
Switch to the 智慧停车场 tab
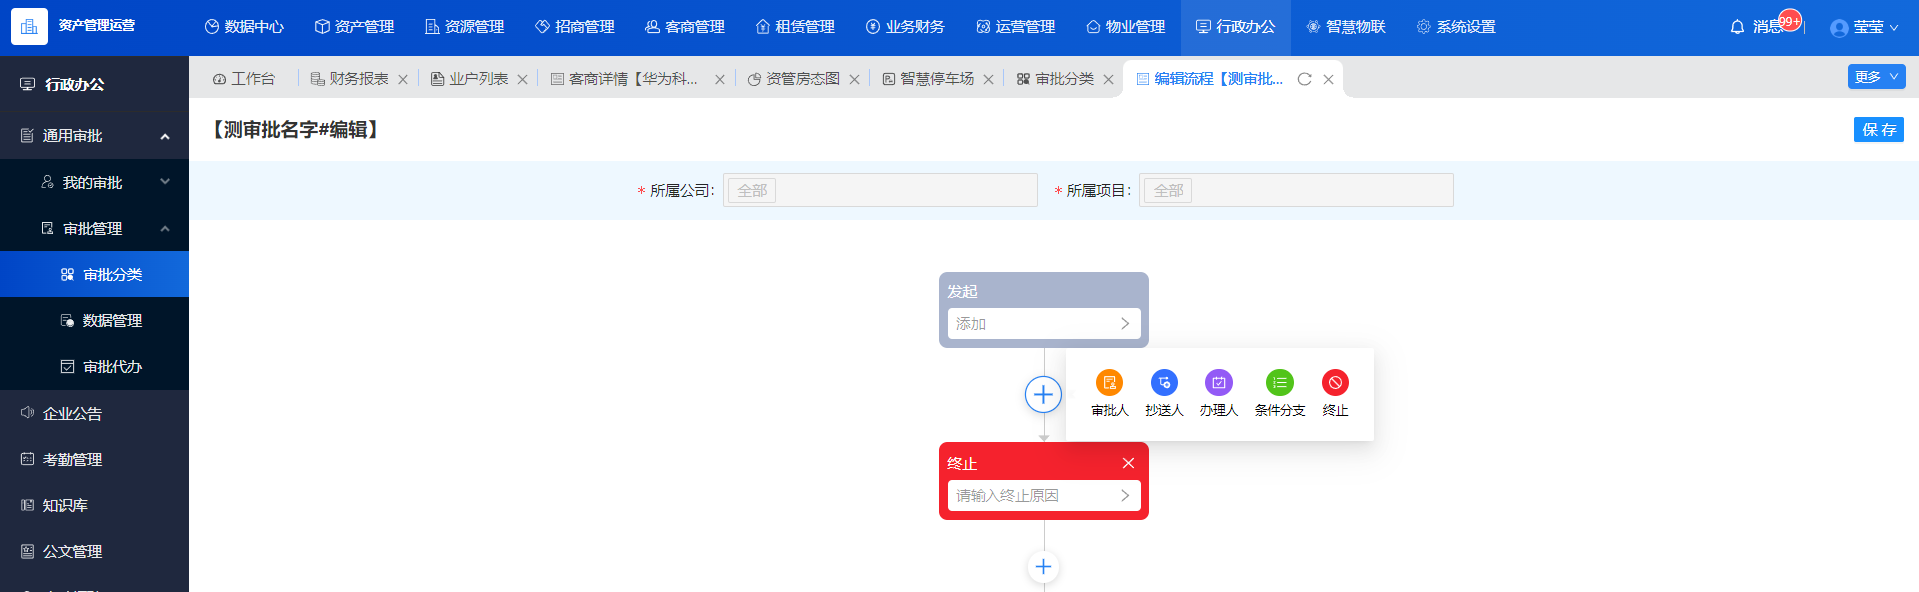click(927, 79)
